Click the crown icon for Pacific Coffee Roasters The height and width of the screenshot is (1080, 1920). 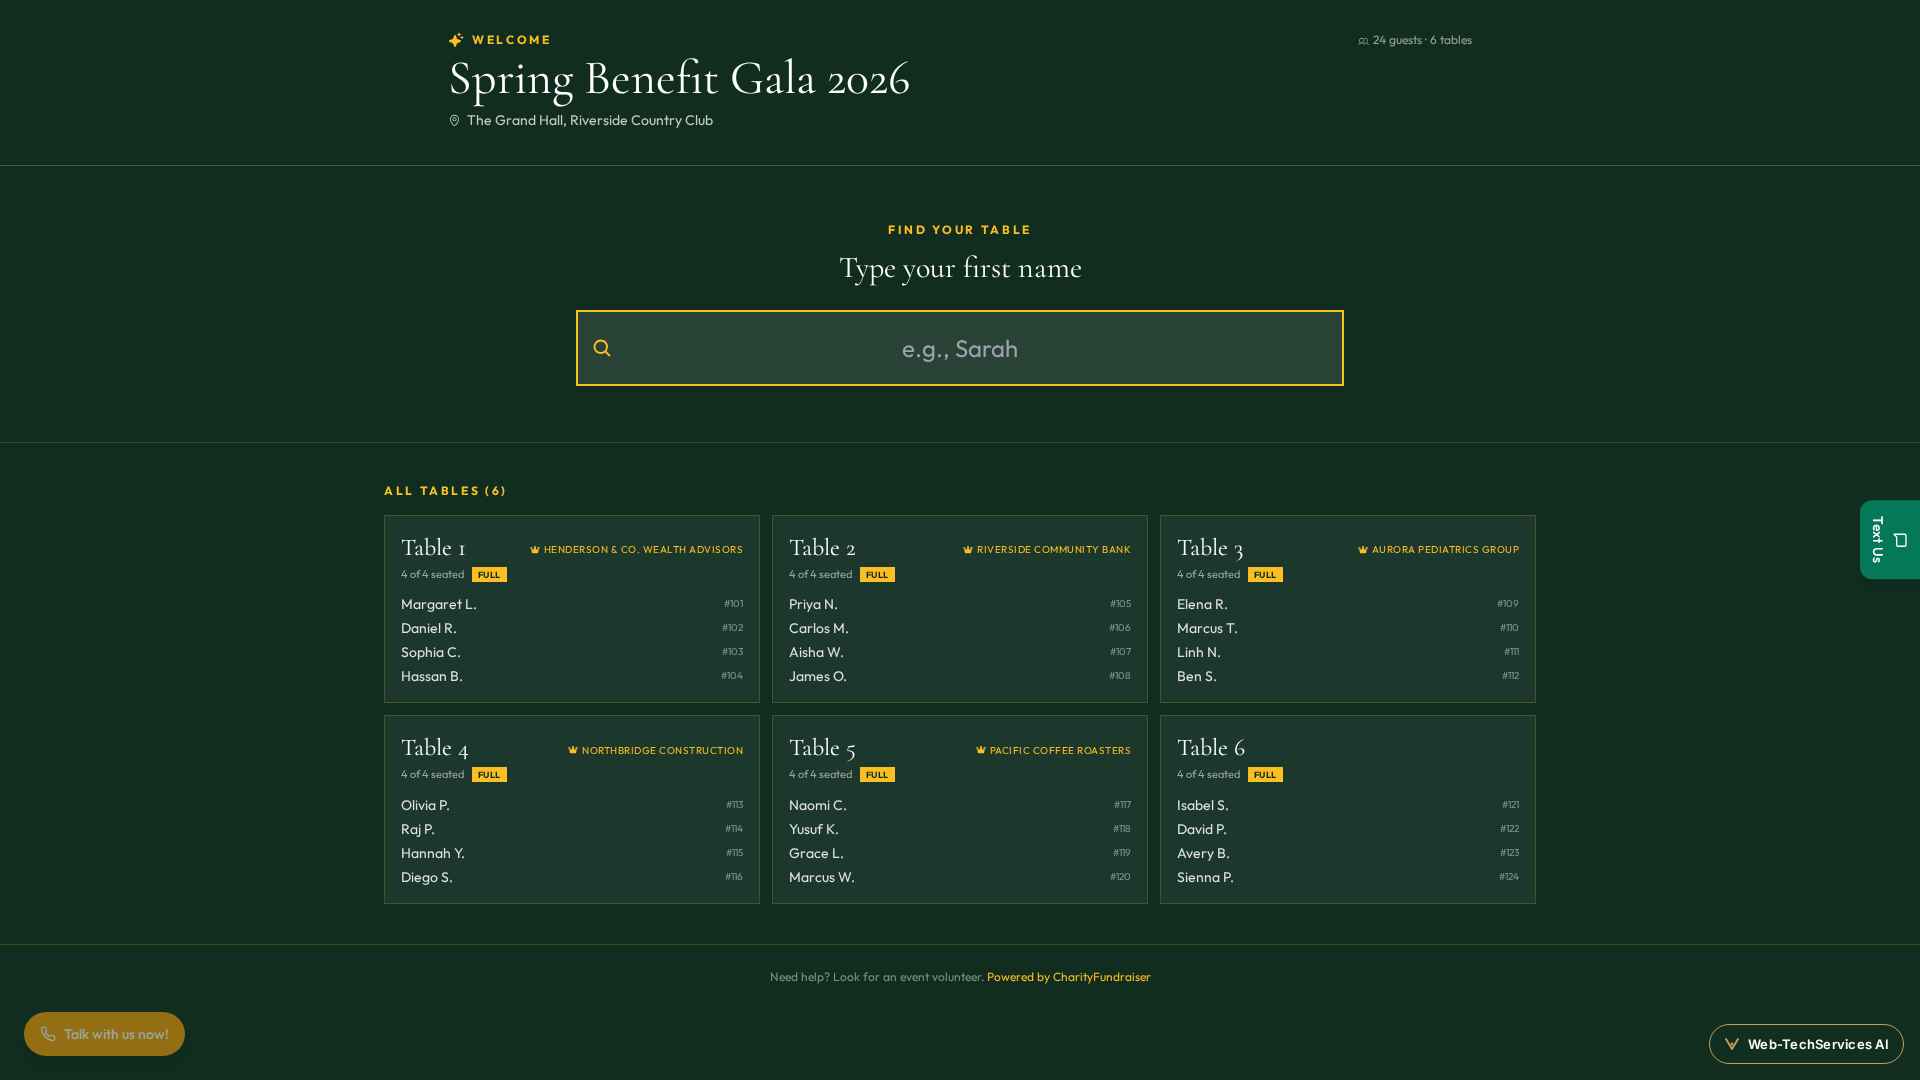pyautogui.click(x=981, y=750)
